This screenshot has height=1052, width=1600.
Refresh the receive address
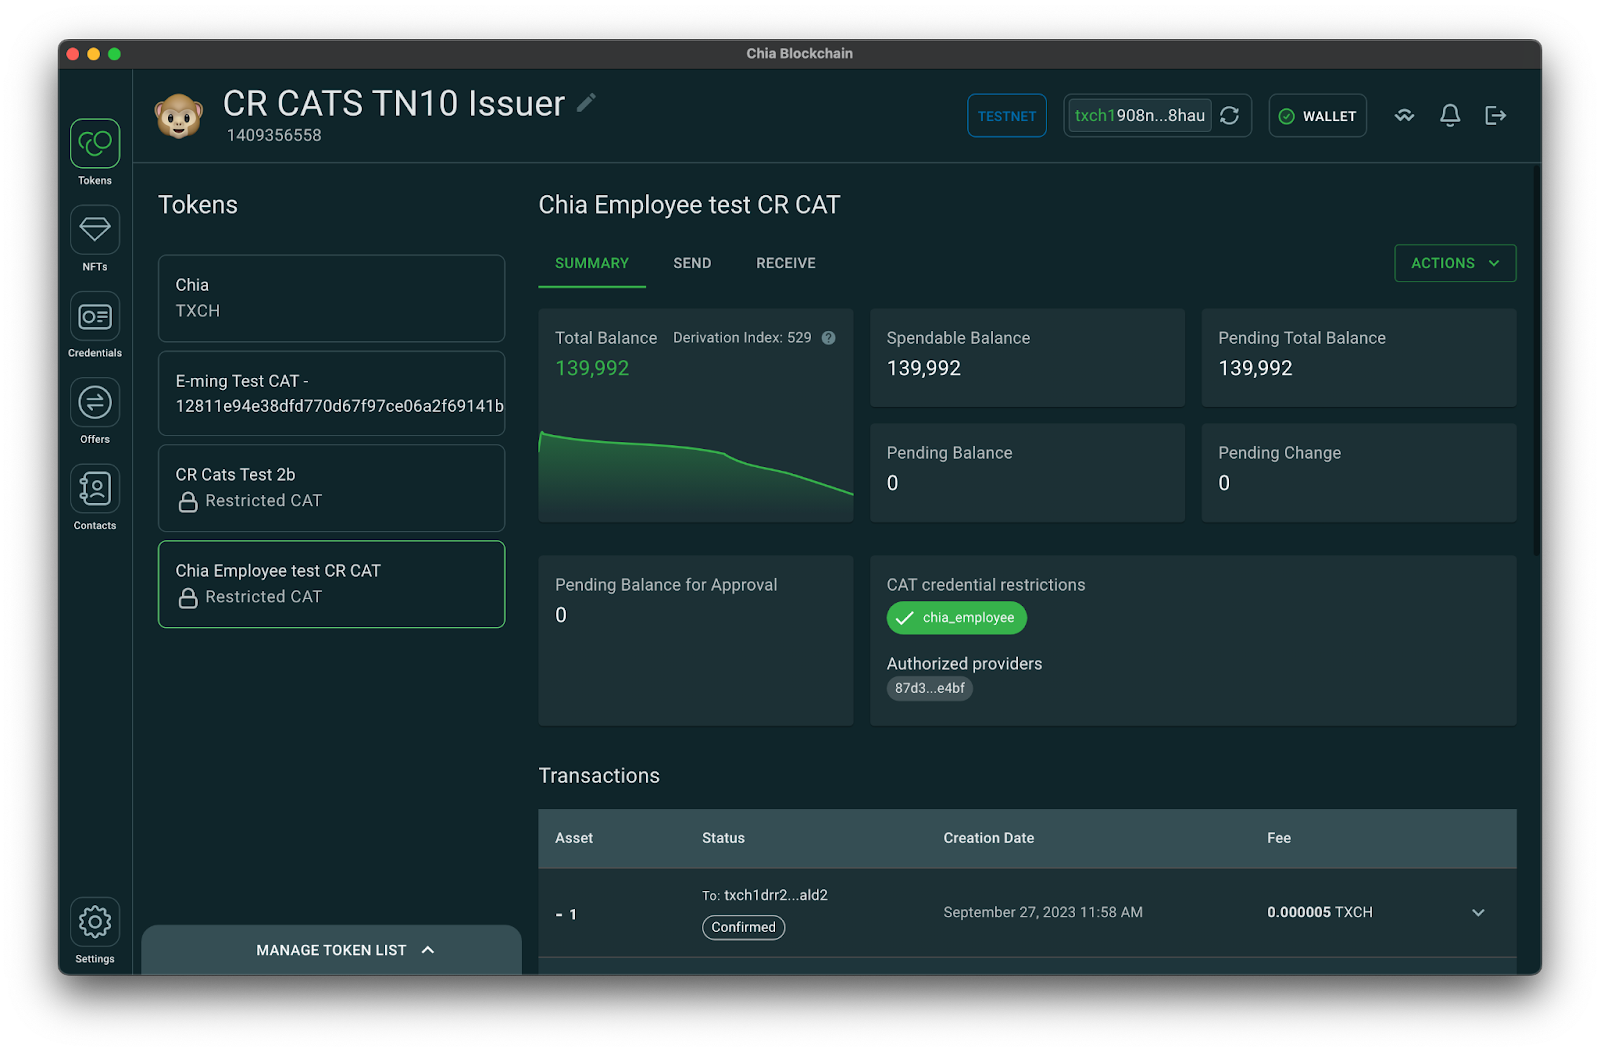[1230, 116]
